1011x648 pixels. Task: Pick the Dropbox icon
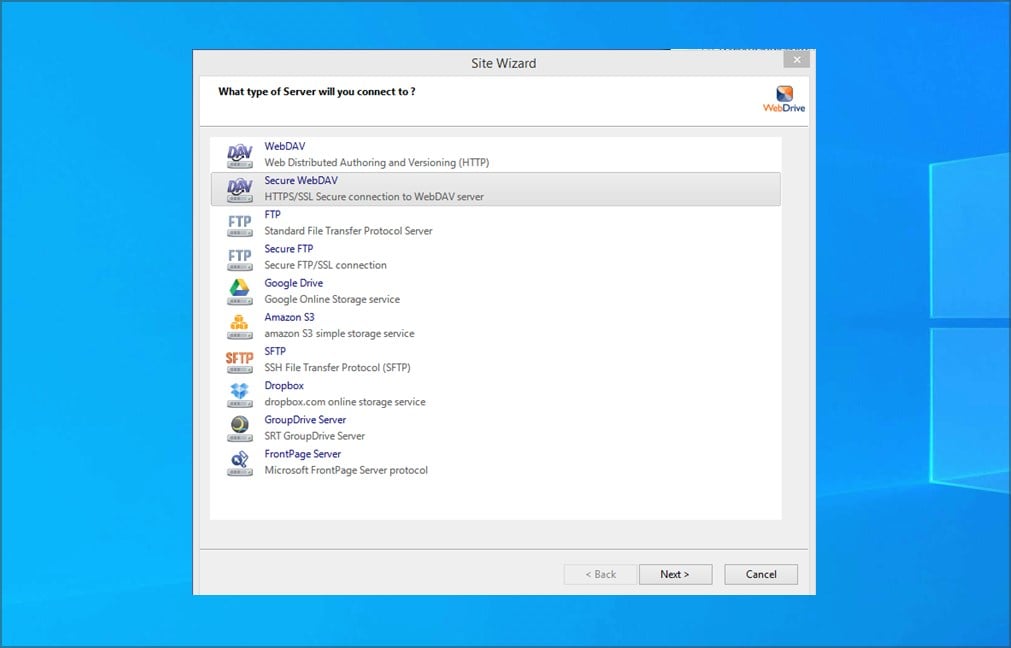239,395
